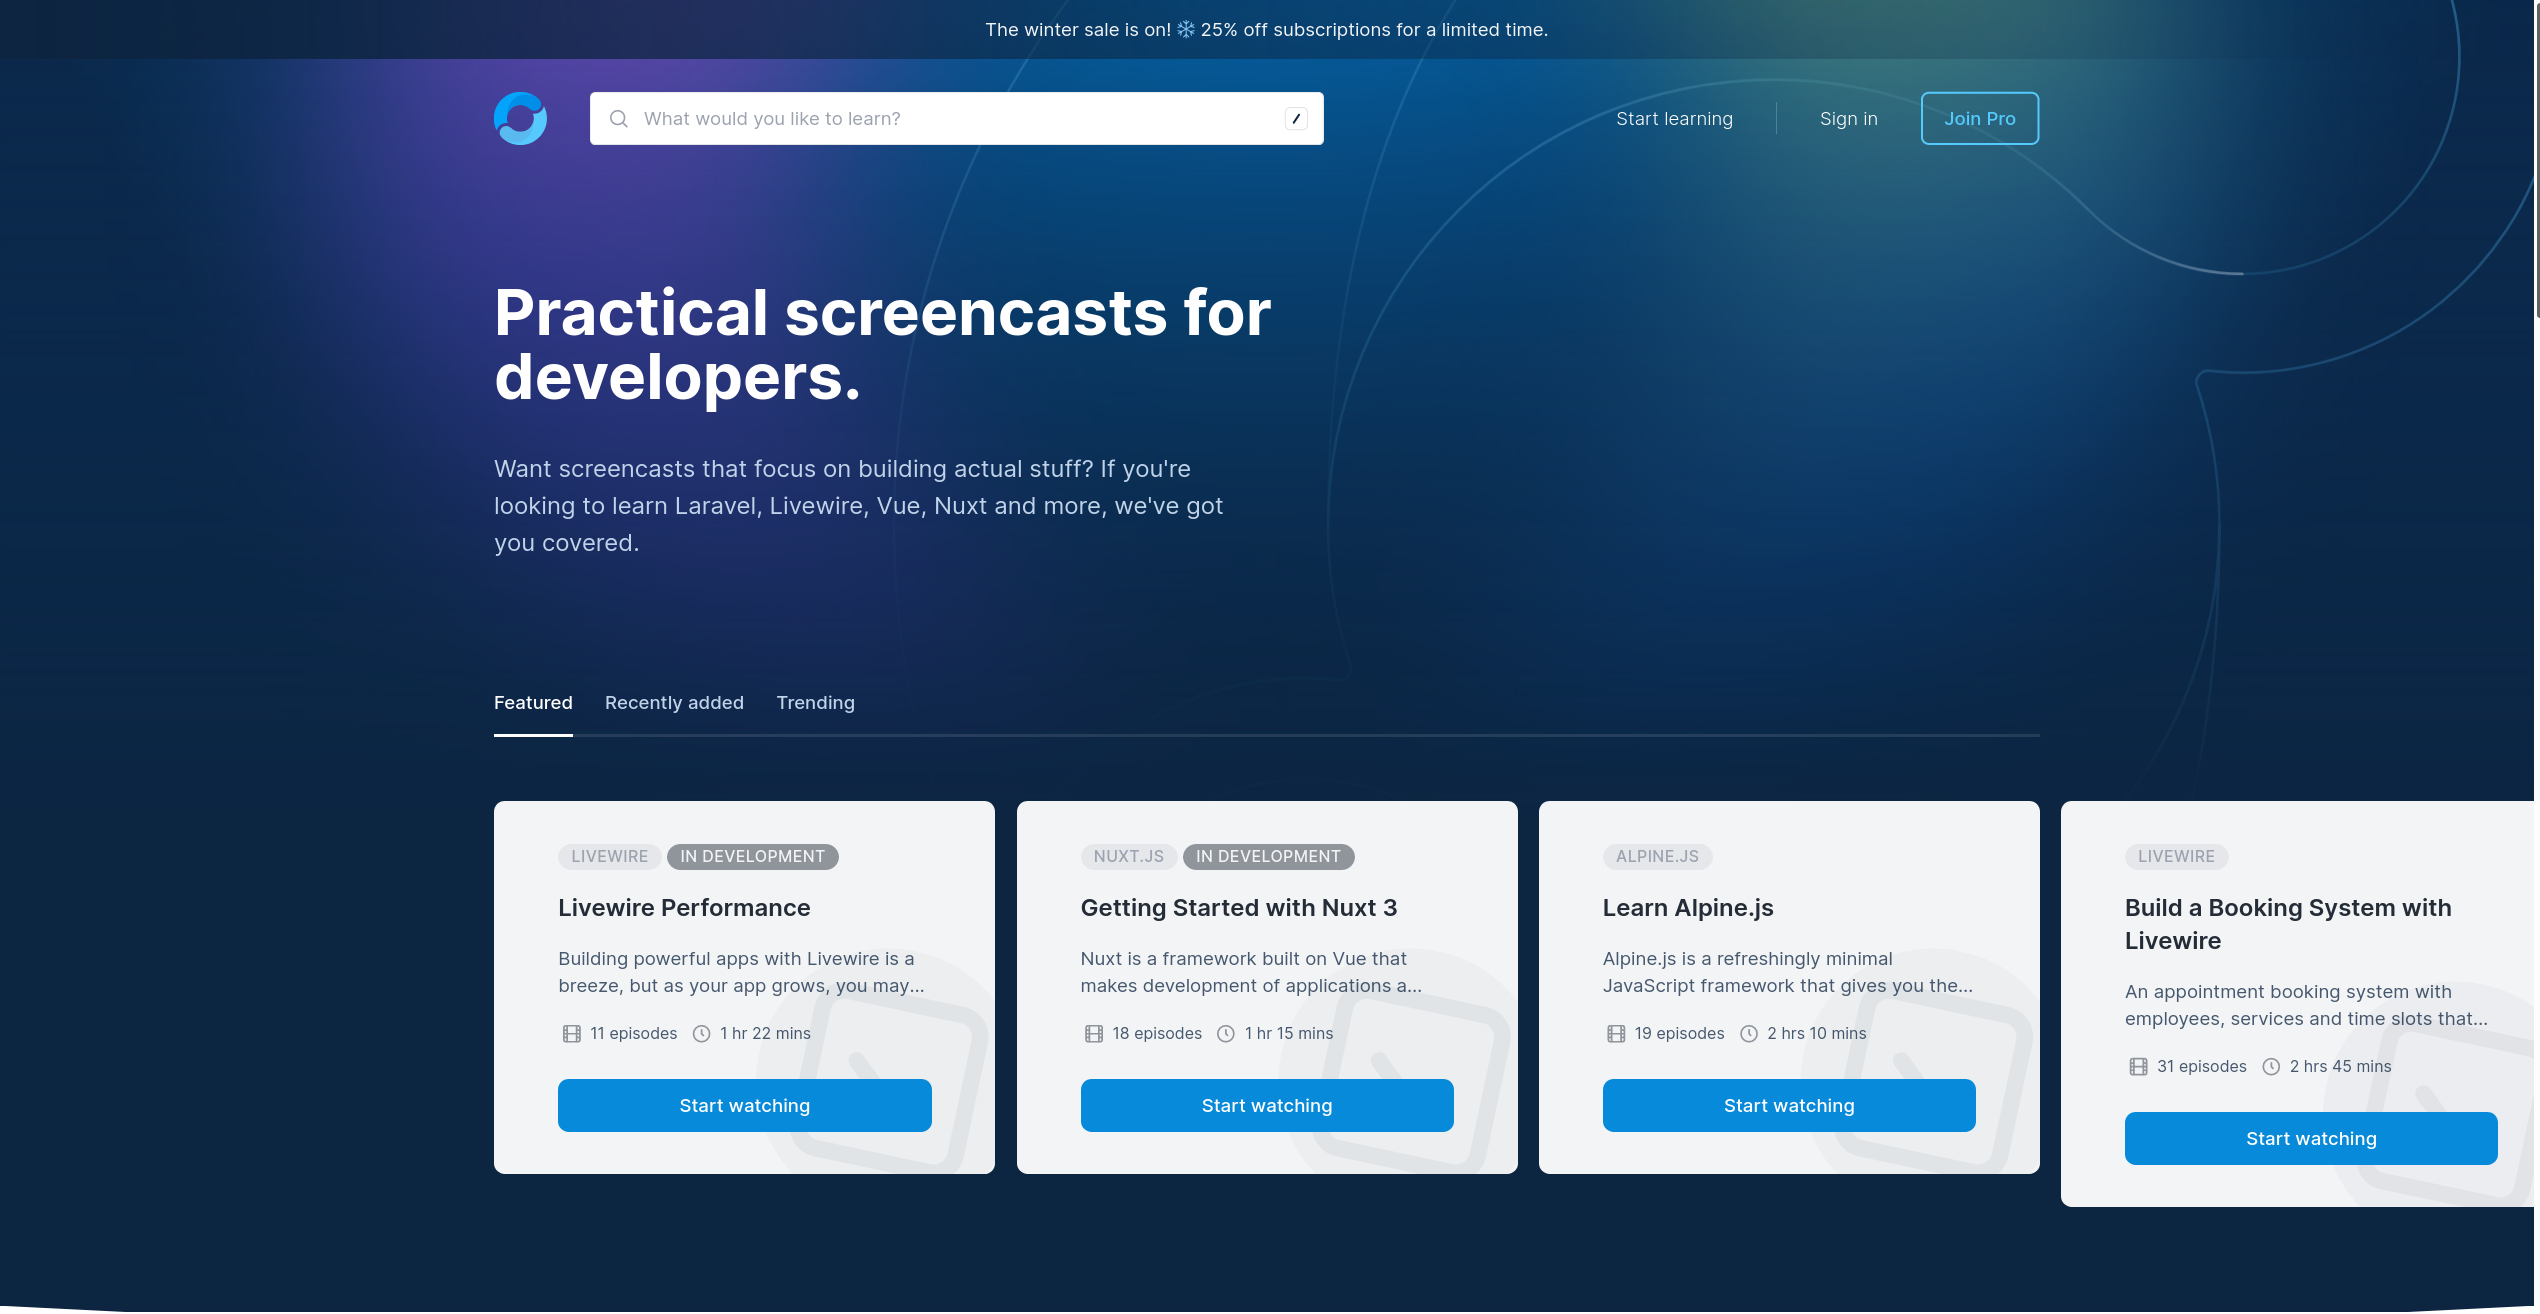Screen dimensions: 2540x1314
Task: Open Build a Booking System with Livewire title
Action: [x=2287, y=924]
